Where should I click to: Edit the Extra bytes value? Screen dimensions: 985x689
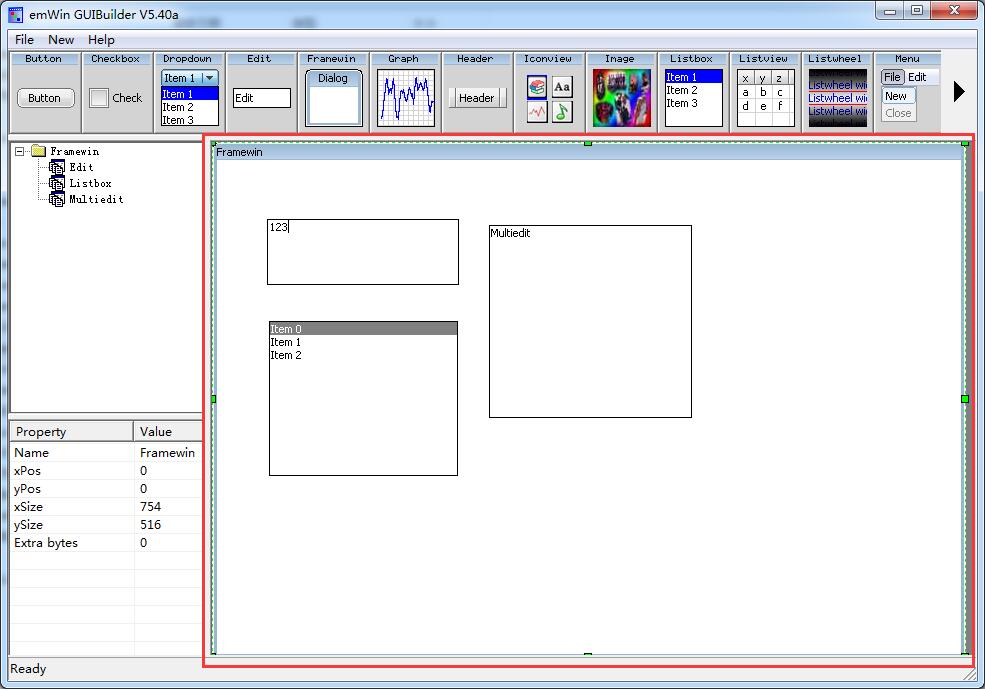coord(168,543)
